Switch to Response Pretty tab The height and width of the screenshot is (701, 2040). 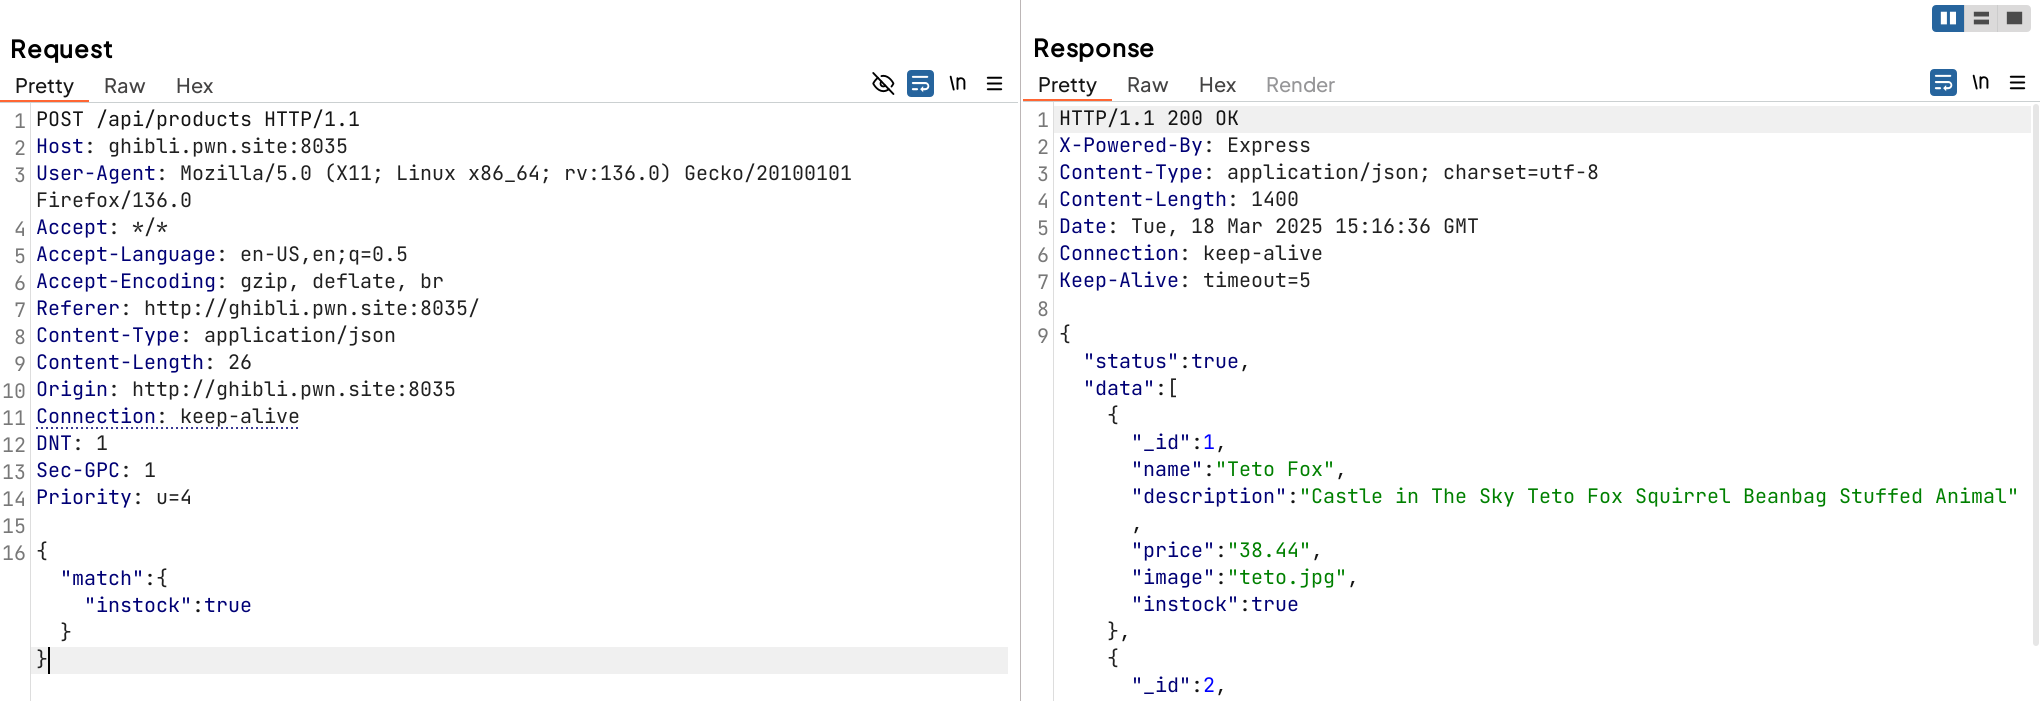point(1067,85)
